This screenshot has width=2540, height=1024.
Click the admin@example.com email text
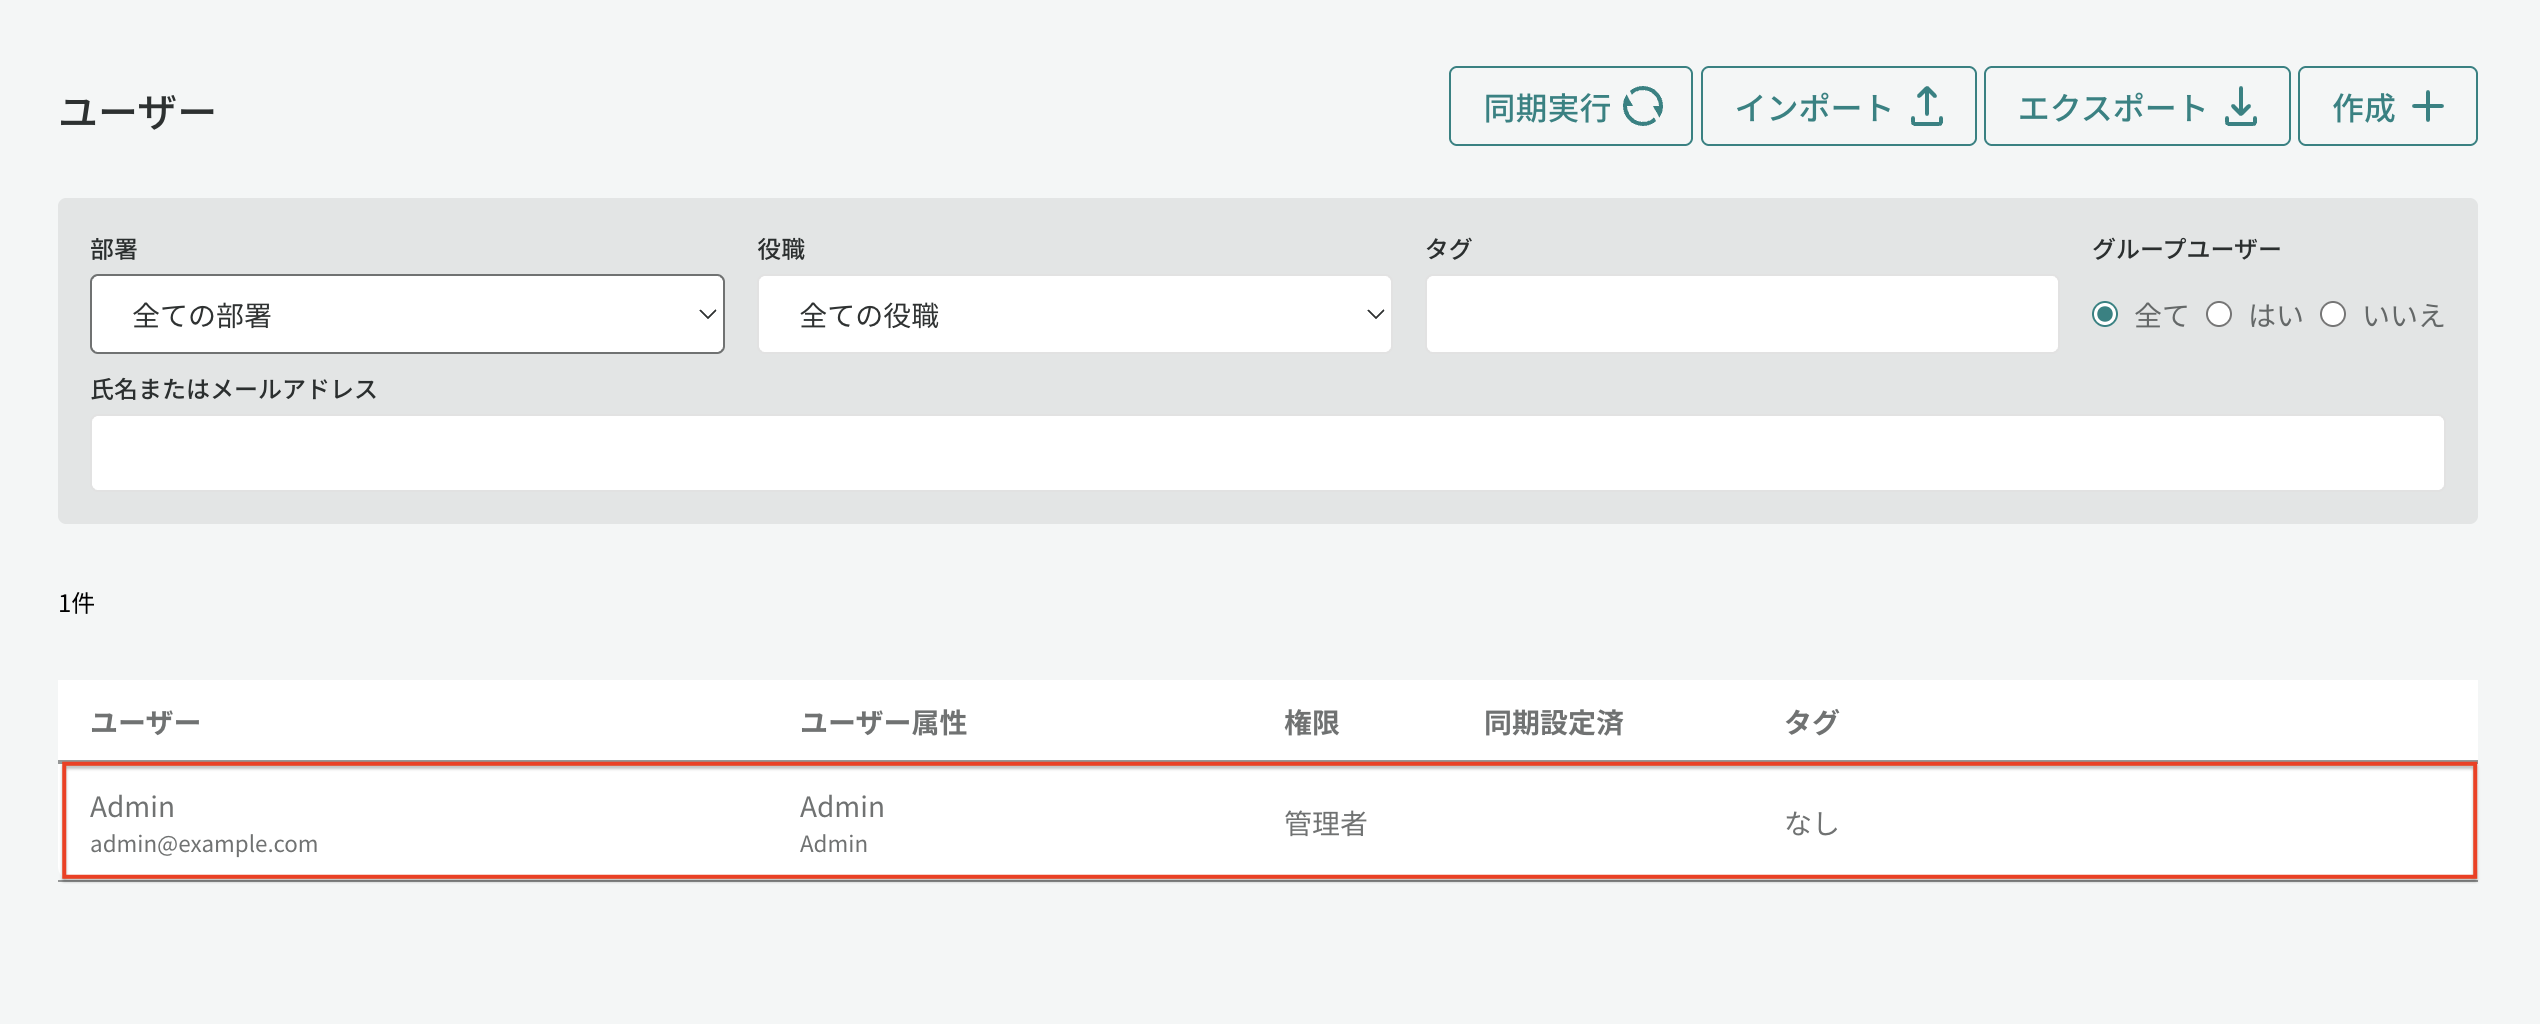(204, 844)
